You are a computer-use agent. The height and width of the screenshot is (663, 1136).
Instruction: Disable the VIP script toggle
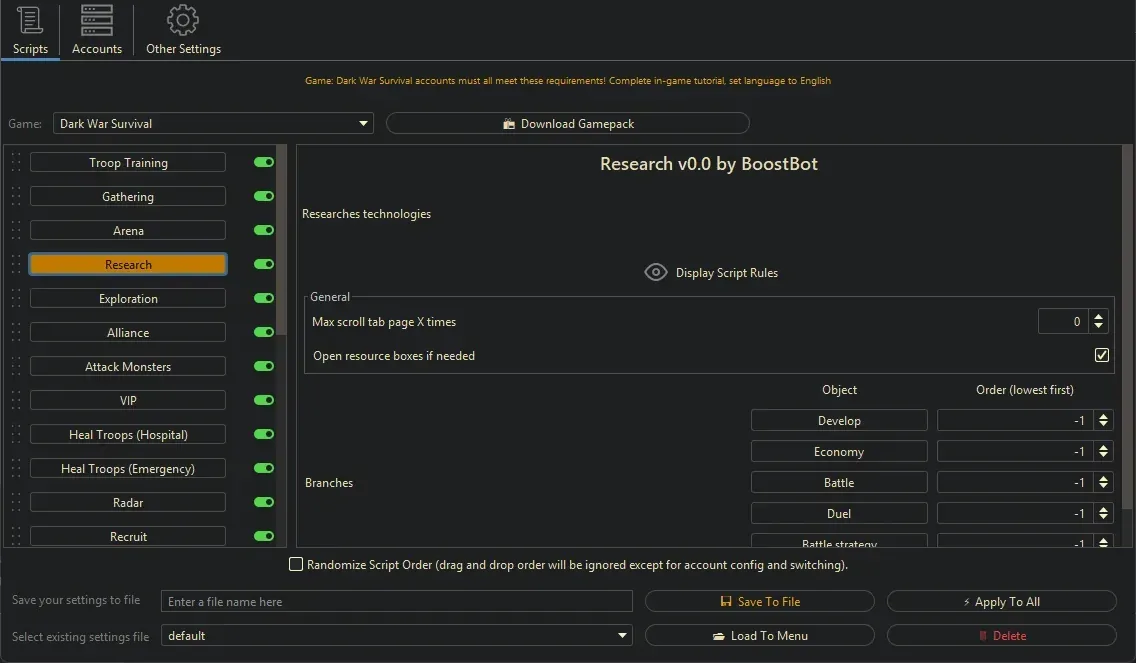[x=264, y=401]
